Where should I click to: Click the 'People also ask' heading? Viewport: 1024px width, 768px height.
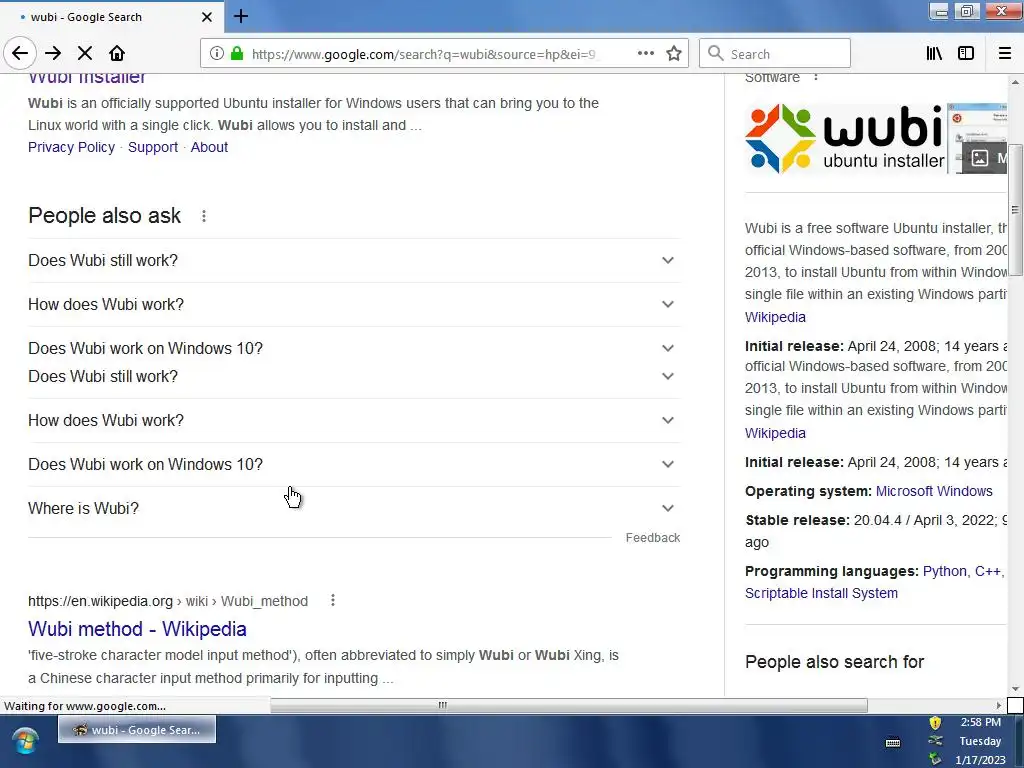(x=104, y=216)
